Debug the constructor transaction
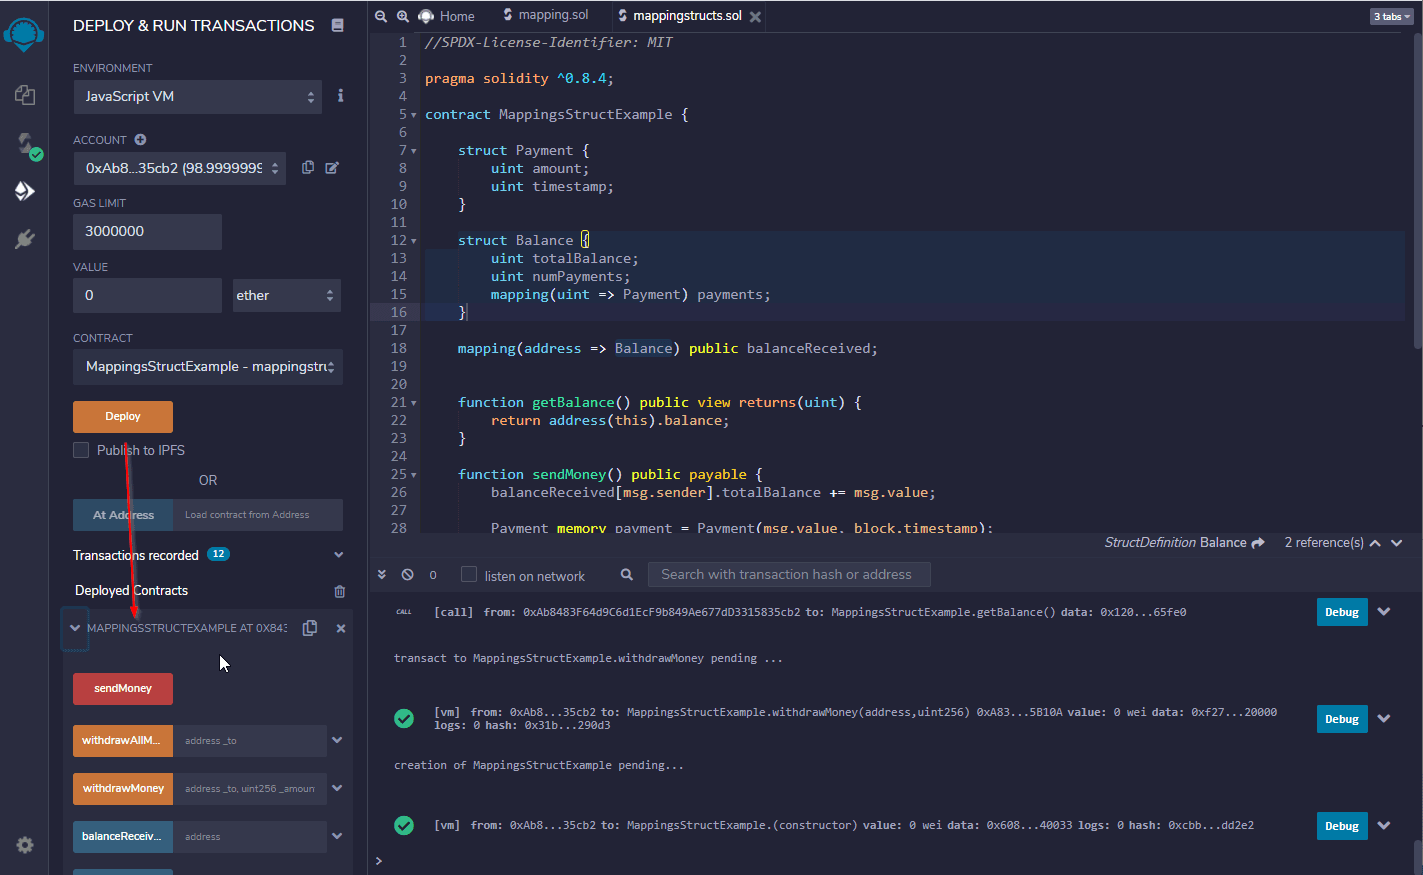Image resolution: width=1423 pixels, height=875 pixels. pyautogui.click(x=1342, y=826)
